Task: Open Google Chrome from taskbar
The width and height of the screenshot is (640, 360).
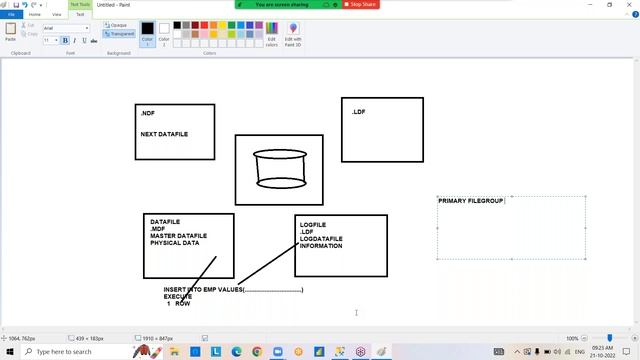Action: 257,351
